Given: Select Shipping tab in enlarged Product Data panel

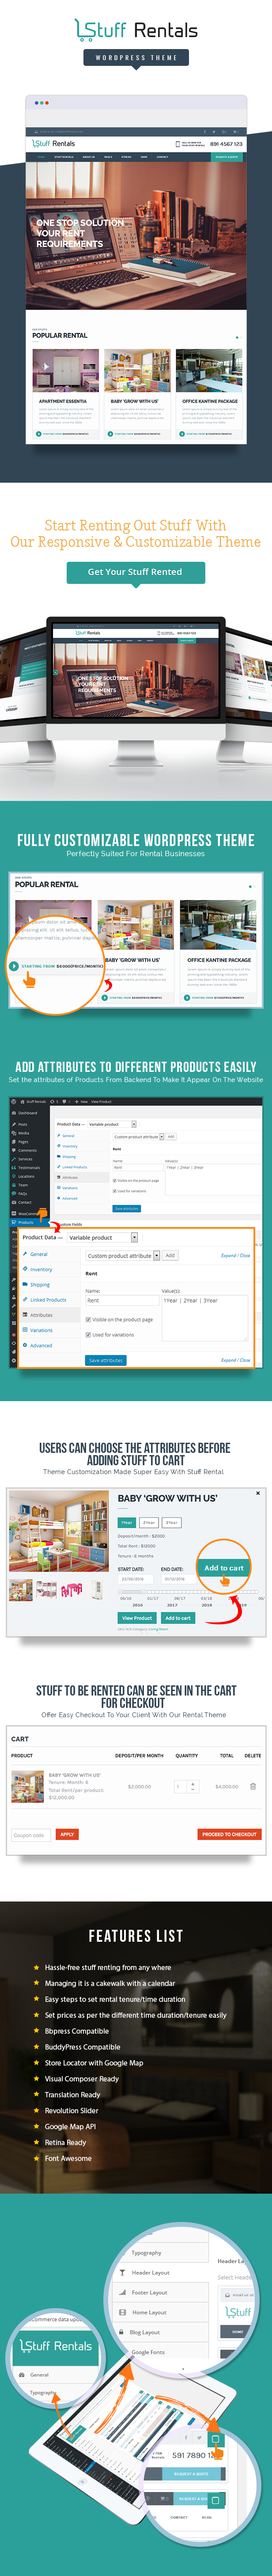Looking at the screenshot, I should [x=40, y=1284].
